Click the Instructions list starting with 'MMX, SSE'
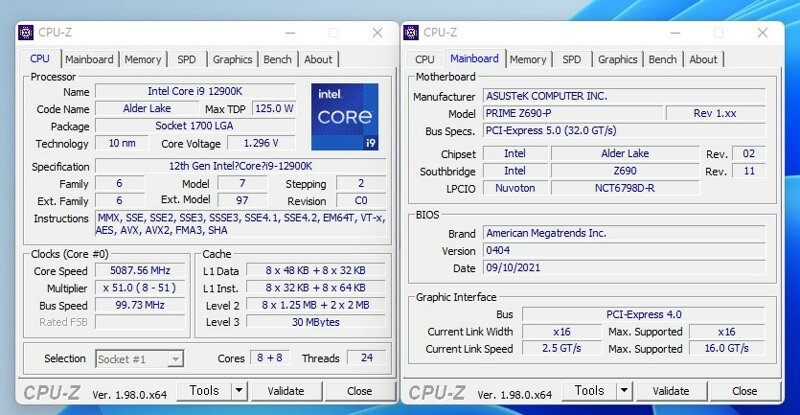Image resolution: width=800 pixels, height=415 pixels. click(x=240, y=224)
